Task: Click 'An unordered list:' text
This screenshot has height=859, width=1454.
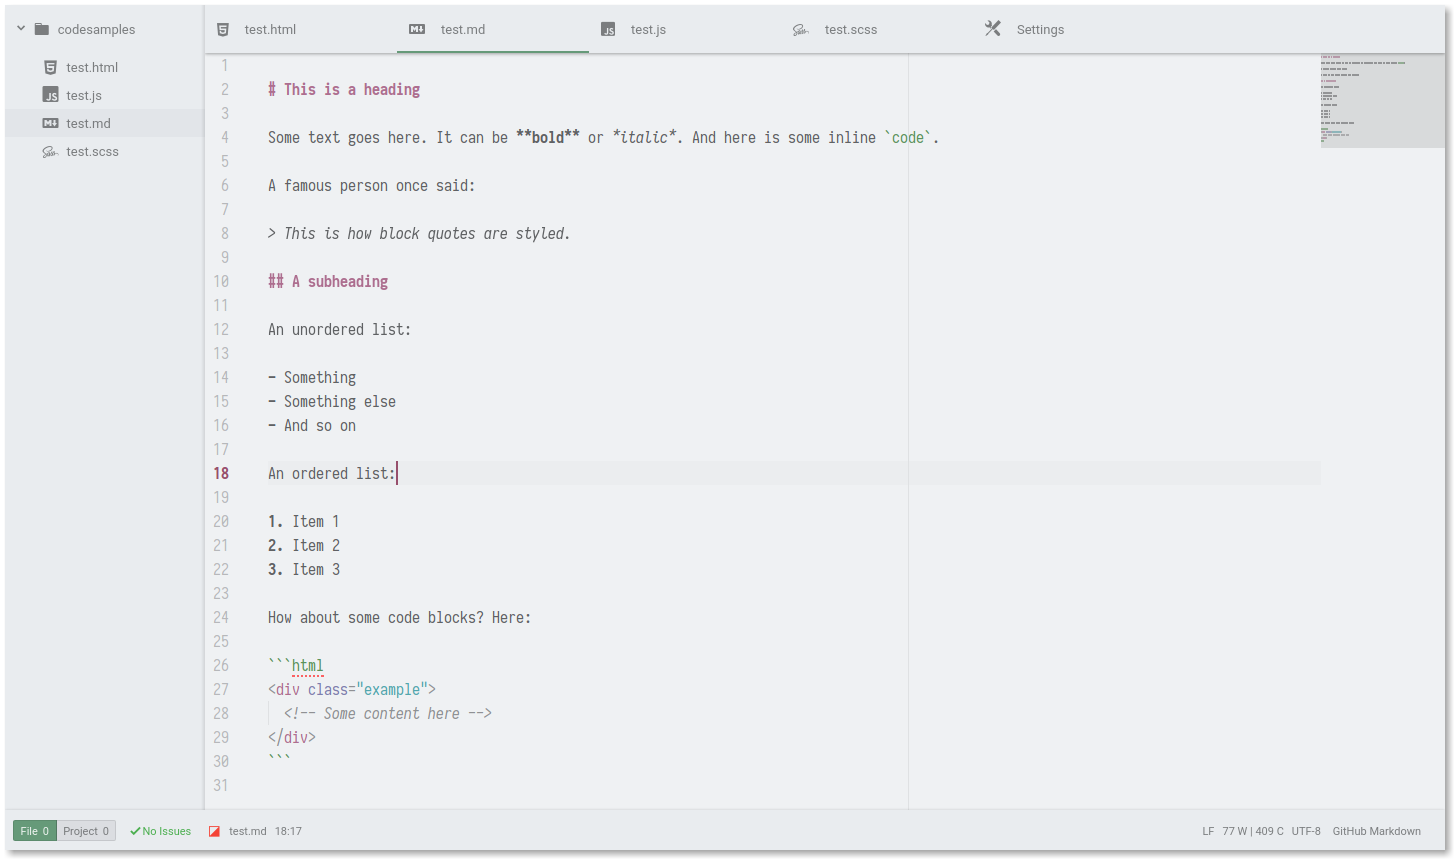Action: (x=340, y=330)
